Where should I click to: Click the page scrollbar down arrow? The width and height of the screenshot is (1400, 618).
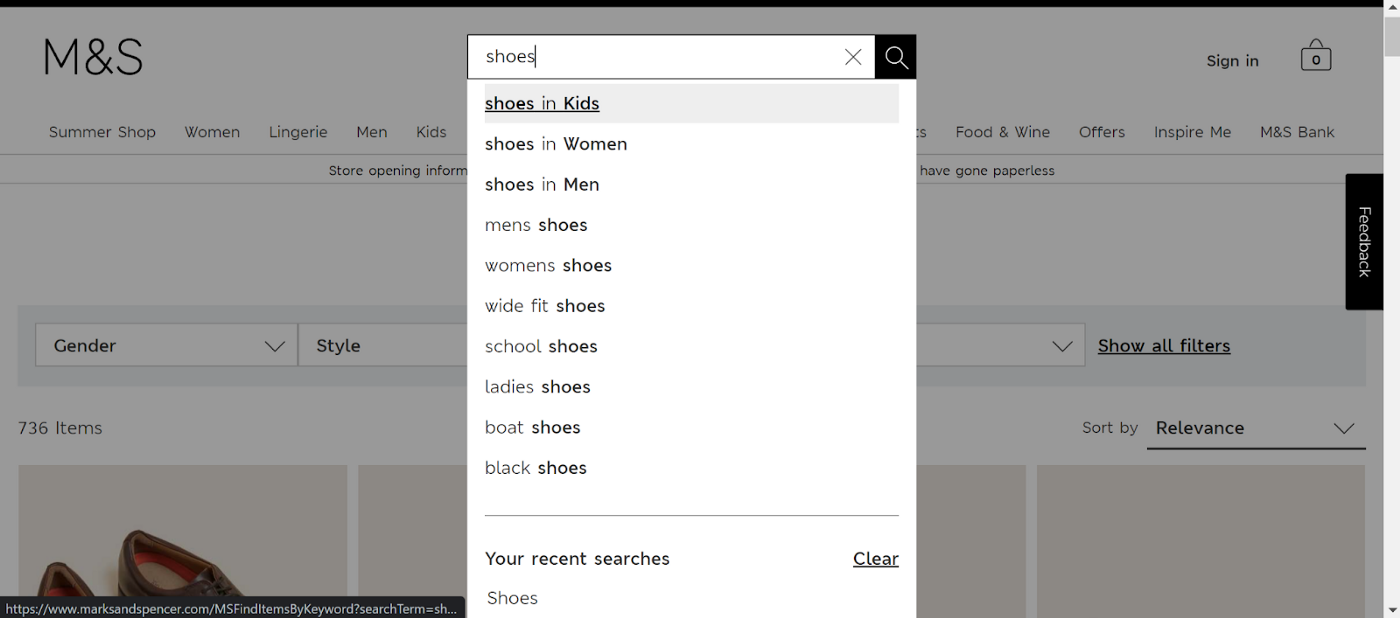pyautogui.click(x=1391, y=609)
